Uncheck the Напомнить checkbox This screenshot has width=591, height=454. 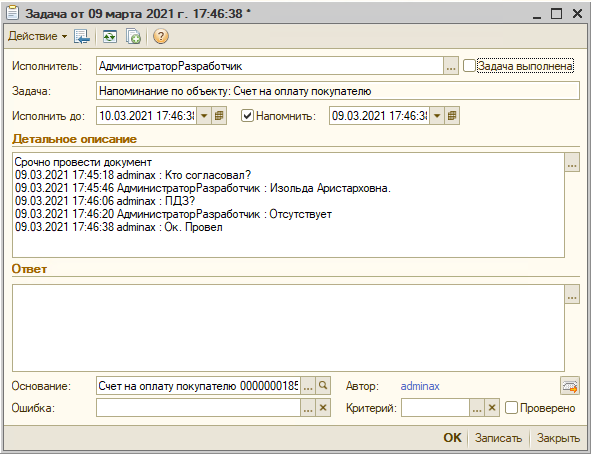247,116
